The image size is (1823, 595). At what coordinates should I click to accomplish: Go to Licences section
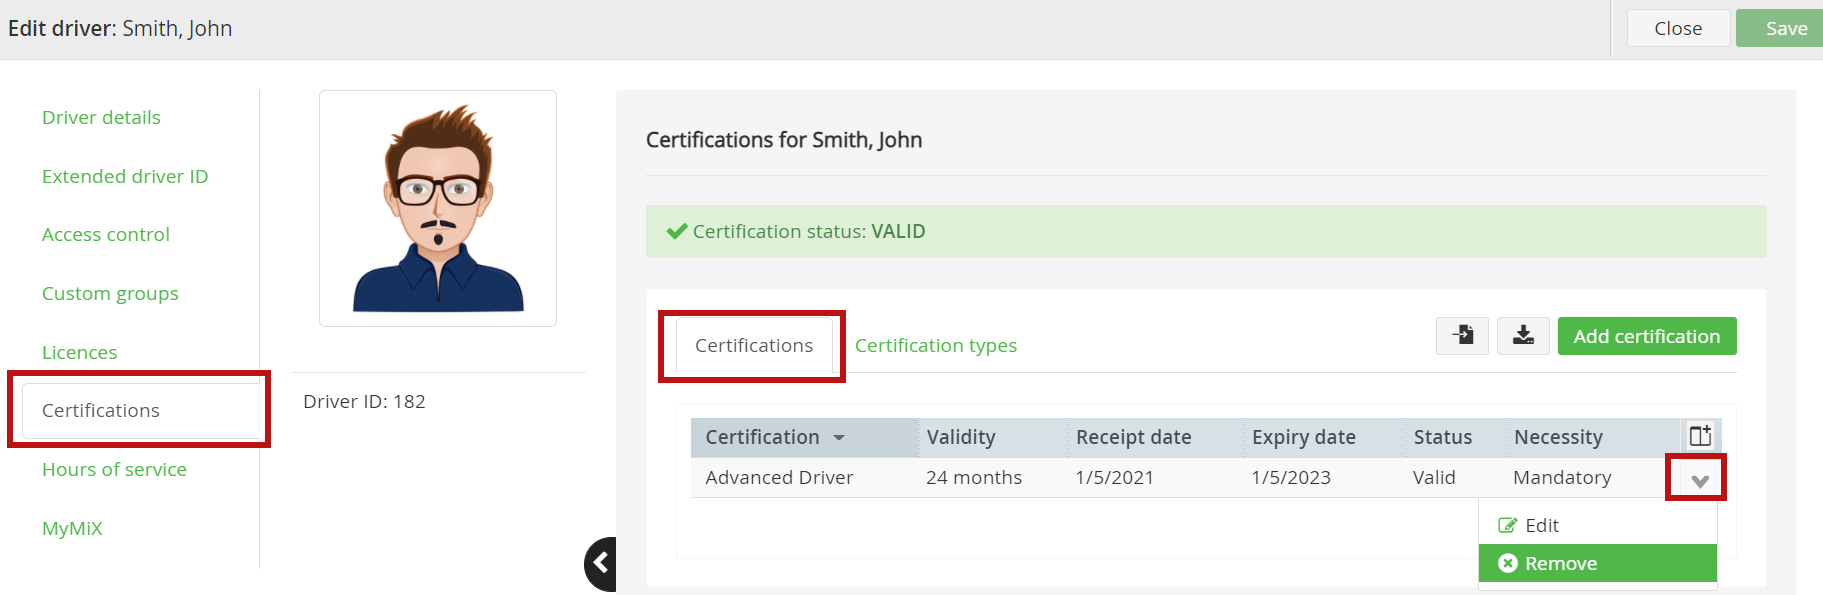point(80,352)
